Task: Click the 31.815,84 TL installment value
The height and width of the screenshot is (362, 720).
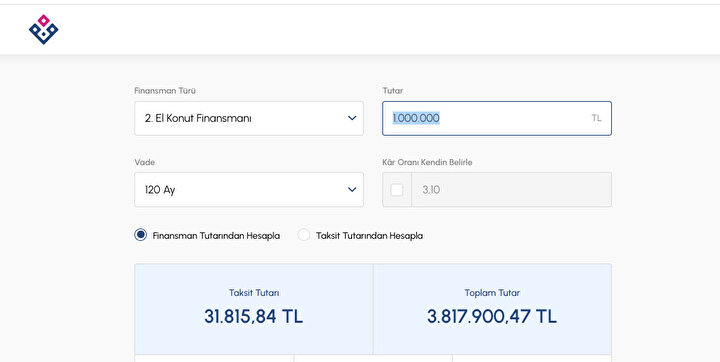Action: tap(253, 317)
